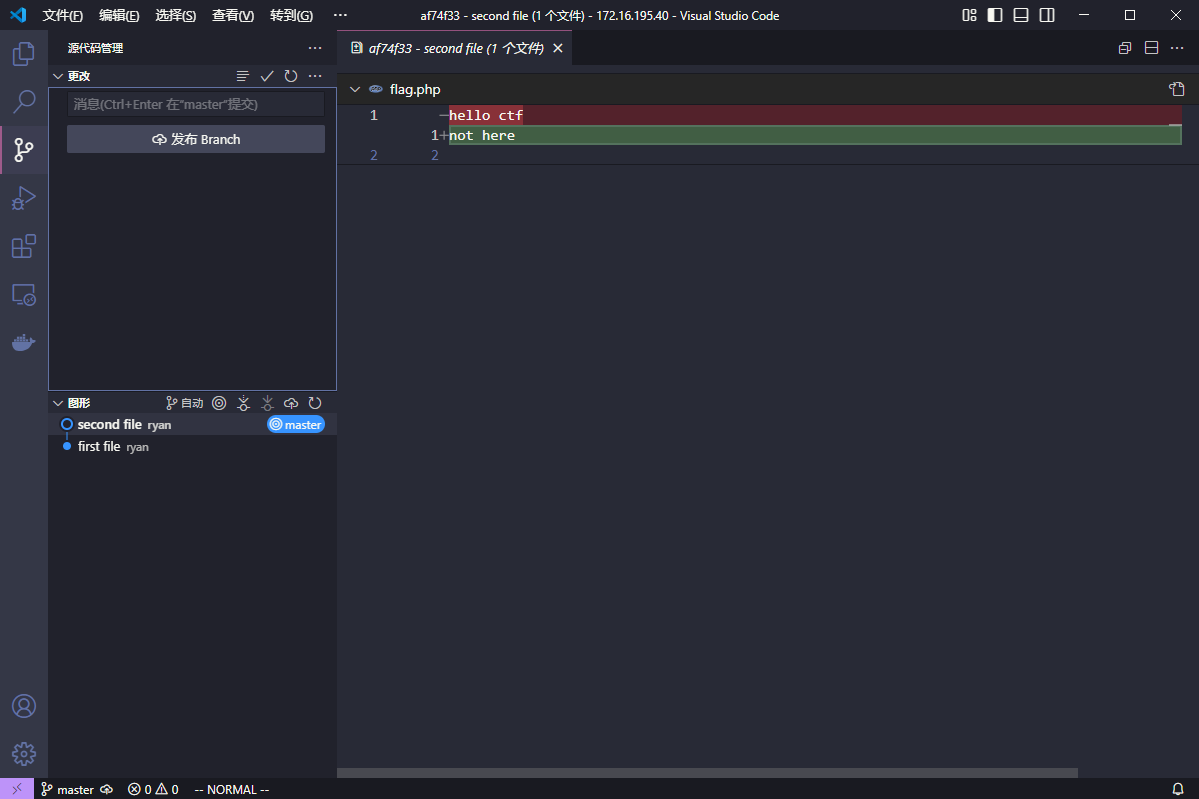The height and width of the screenshot is (799, 1199).
Task: Click the pull icon in 图形 header
Action: [267, 403]
